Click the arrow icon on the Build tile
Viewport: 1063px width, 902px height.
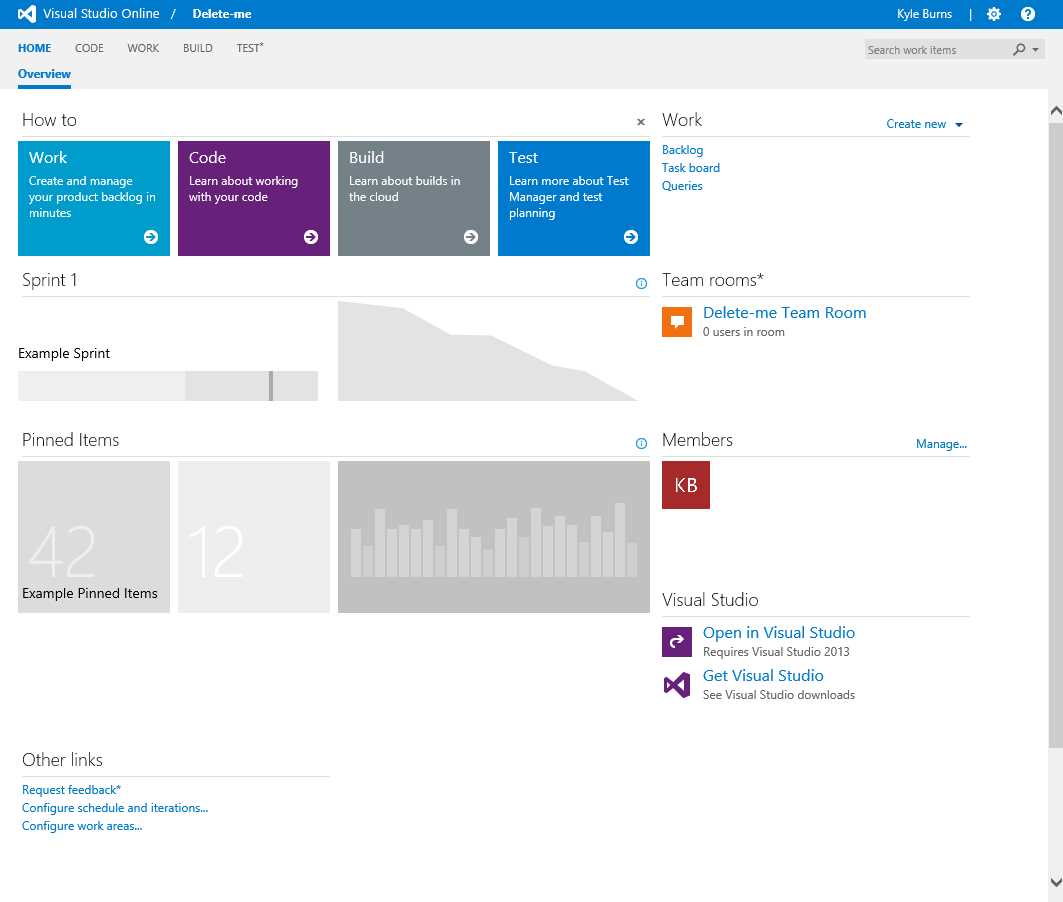pos(470,237)
